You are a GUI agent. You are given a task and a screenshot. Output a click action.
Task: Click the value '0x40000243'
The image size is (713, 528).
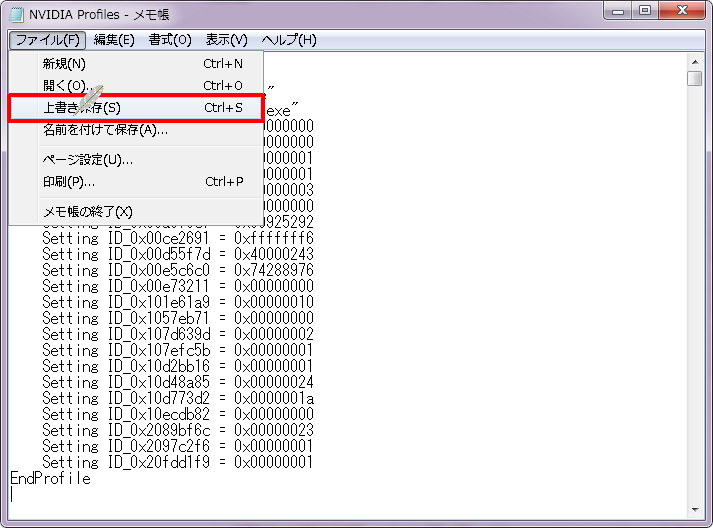click(x=274, y=254)
